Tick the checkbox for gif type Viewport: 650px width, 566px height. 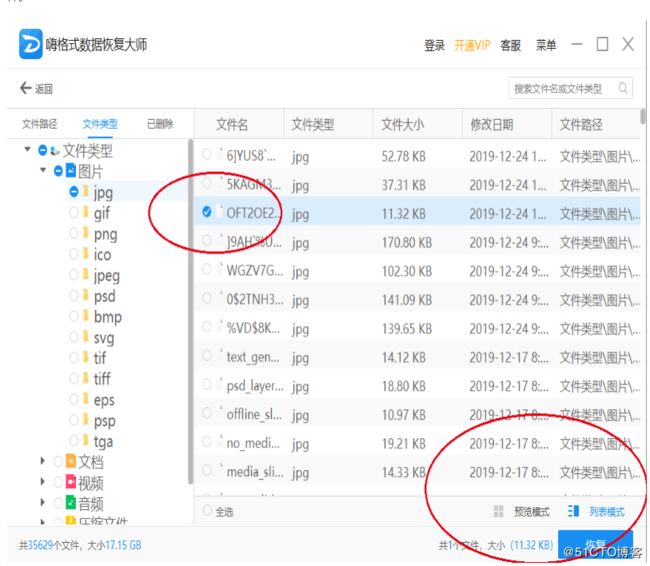click(74, 213)
